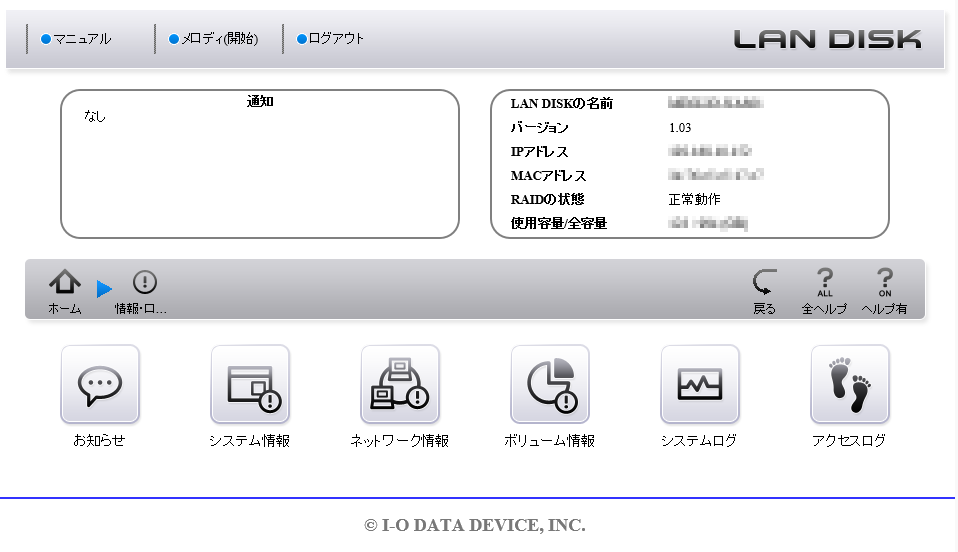This screenshot has width=958, height=552.
Task: Toggle the ヘルプ有 help icon
Action: click(x=885, y=282)
